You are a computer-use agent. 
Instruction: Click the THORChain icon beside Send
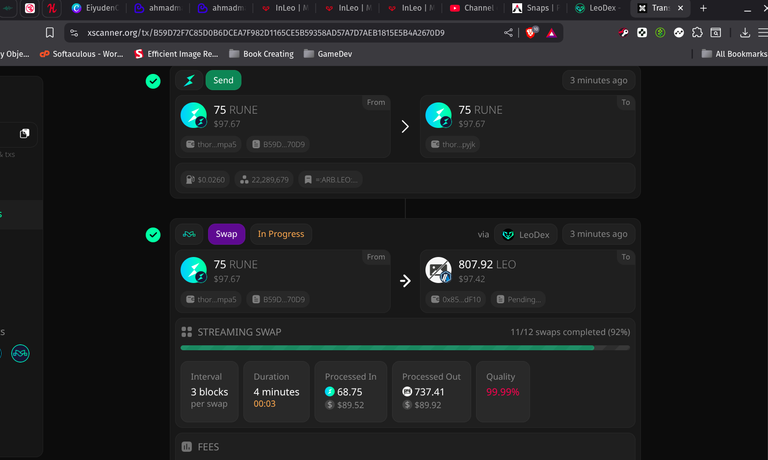pyautogui.click(x=189, y=80)
